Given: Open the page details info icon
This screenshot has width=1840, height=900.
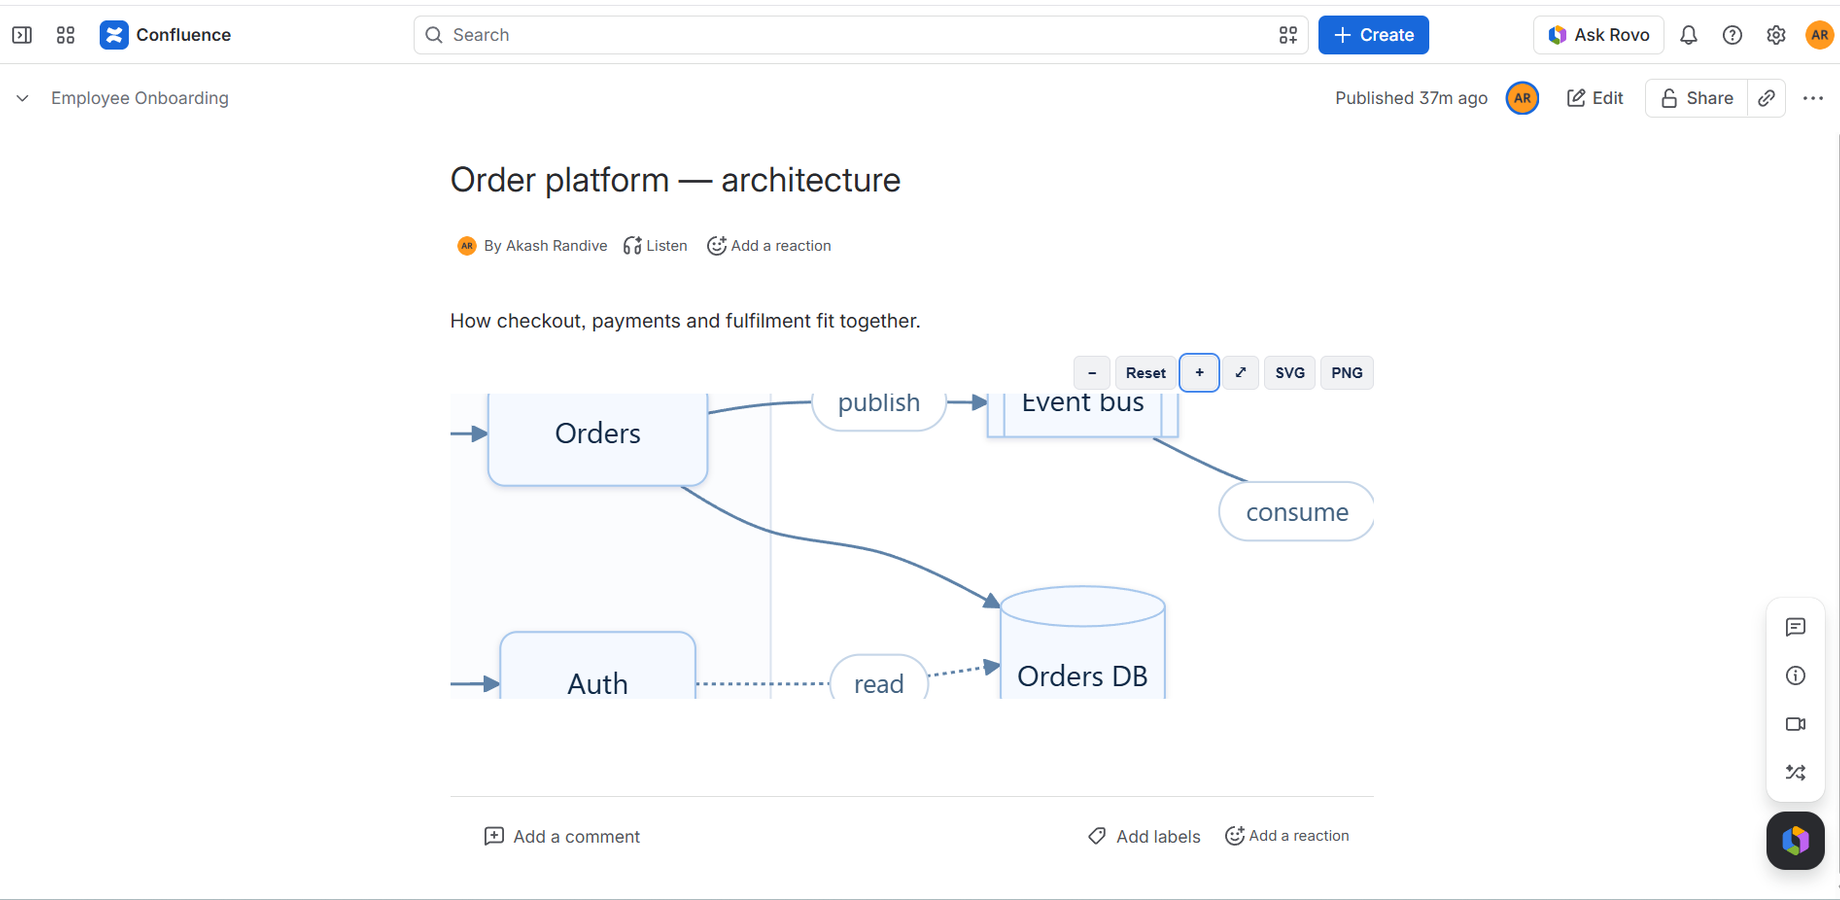Looking at the screenshot, I should (x=1796, y=676).
